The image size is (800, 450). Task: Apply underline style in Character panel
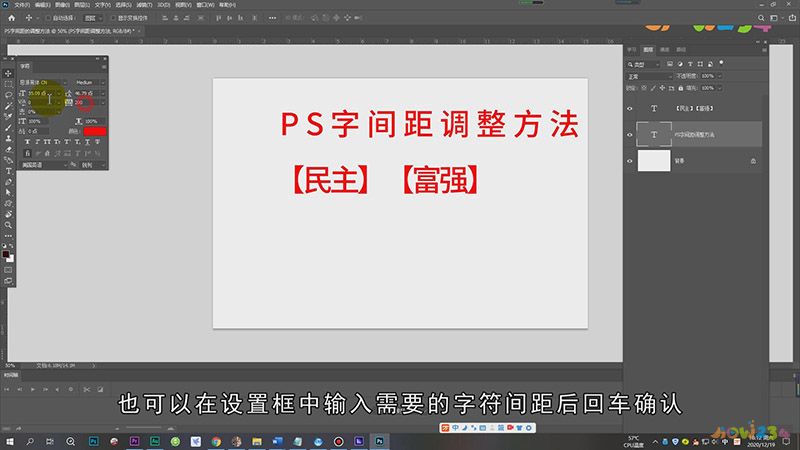click(x=87, y=142)
